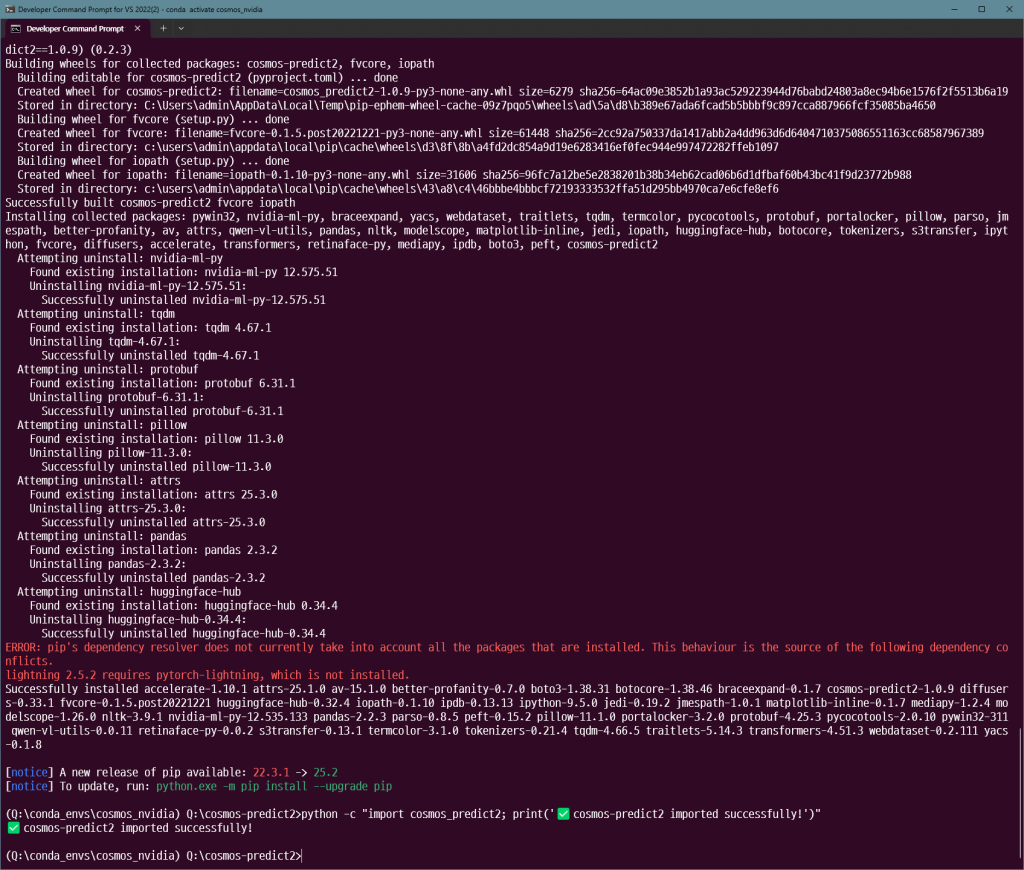Open a new tab with plus button
The width and height of the screenshot is (1024, 870).
[165, 29]
